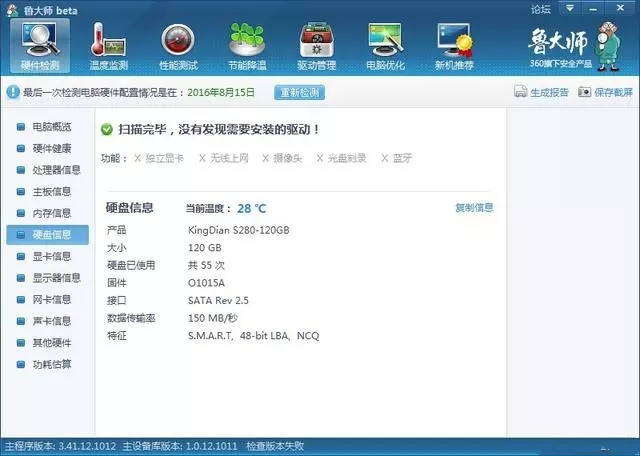Click 硬盘信息 section heading
Viewport: 640px width, 456px height.
tap(129, 208)
